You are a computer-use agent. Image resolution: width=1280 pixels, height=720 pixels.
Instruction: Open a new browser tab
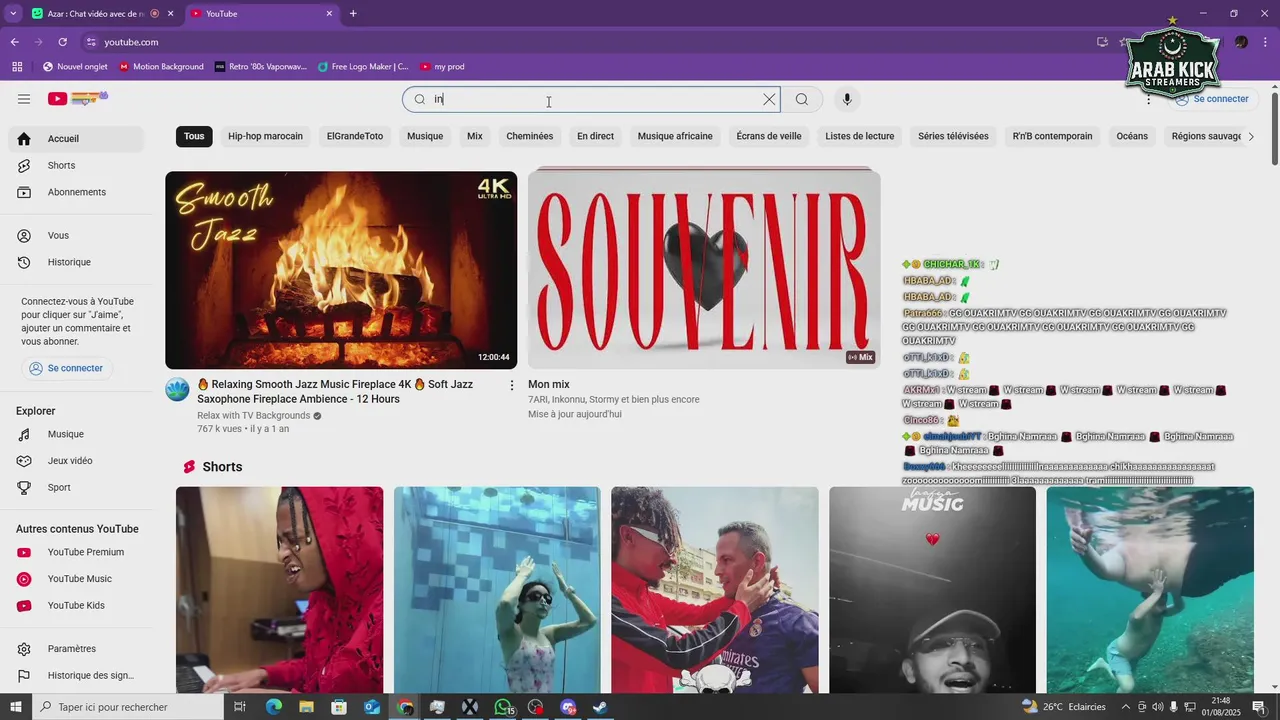[x=353, y=14]
